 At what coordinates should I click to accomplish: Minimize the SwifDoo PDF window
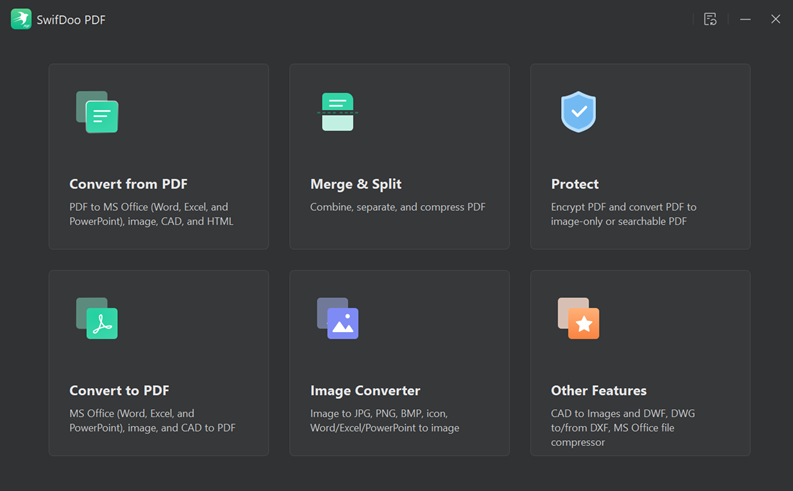tap(745, 19)
